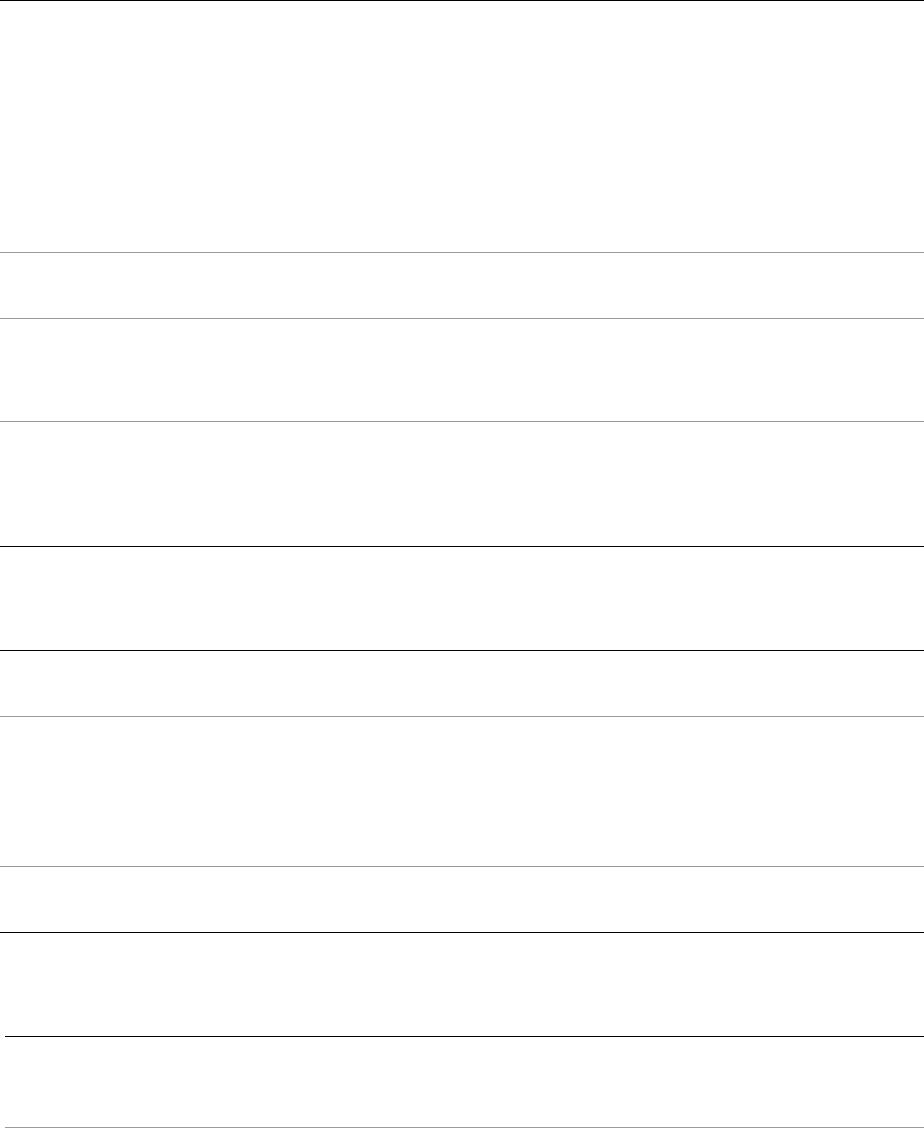
Task: Select the eighth narrow blank row from top
Action: pos(462,900)
